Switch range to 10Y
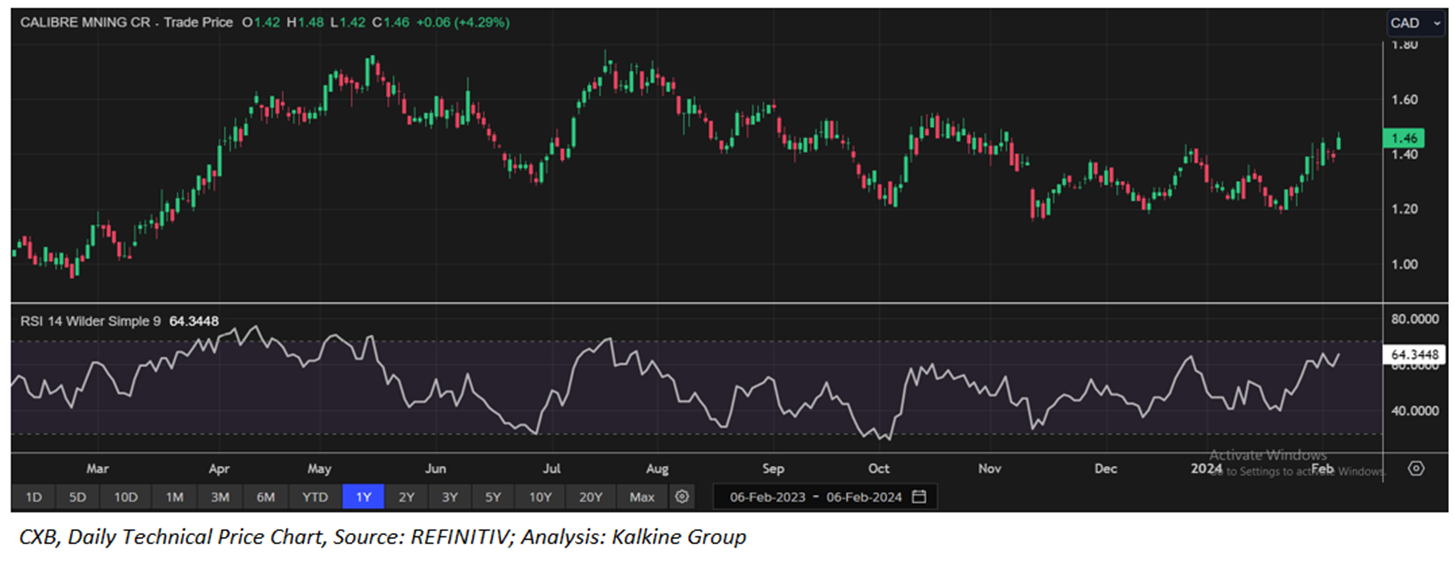 coord(541,497)
